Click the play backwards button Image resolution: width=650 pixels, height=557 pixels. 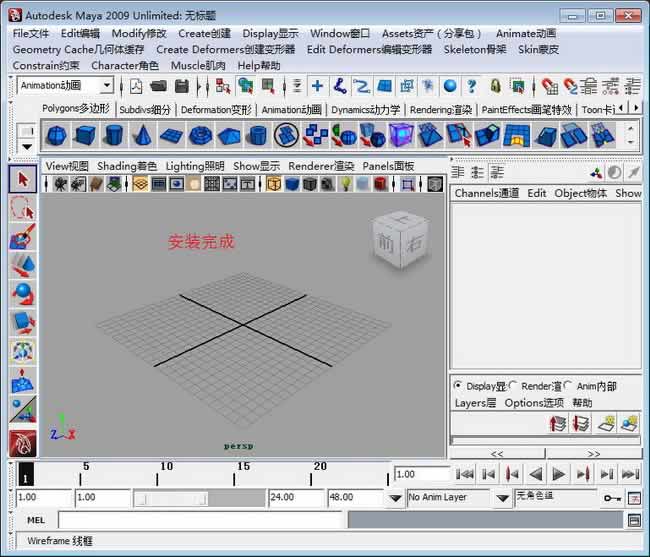[x=536, y=474]
